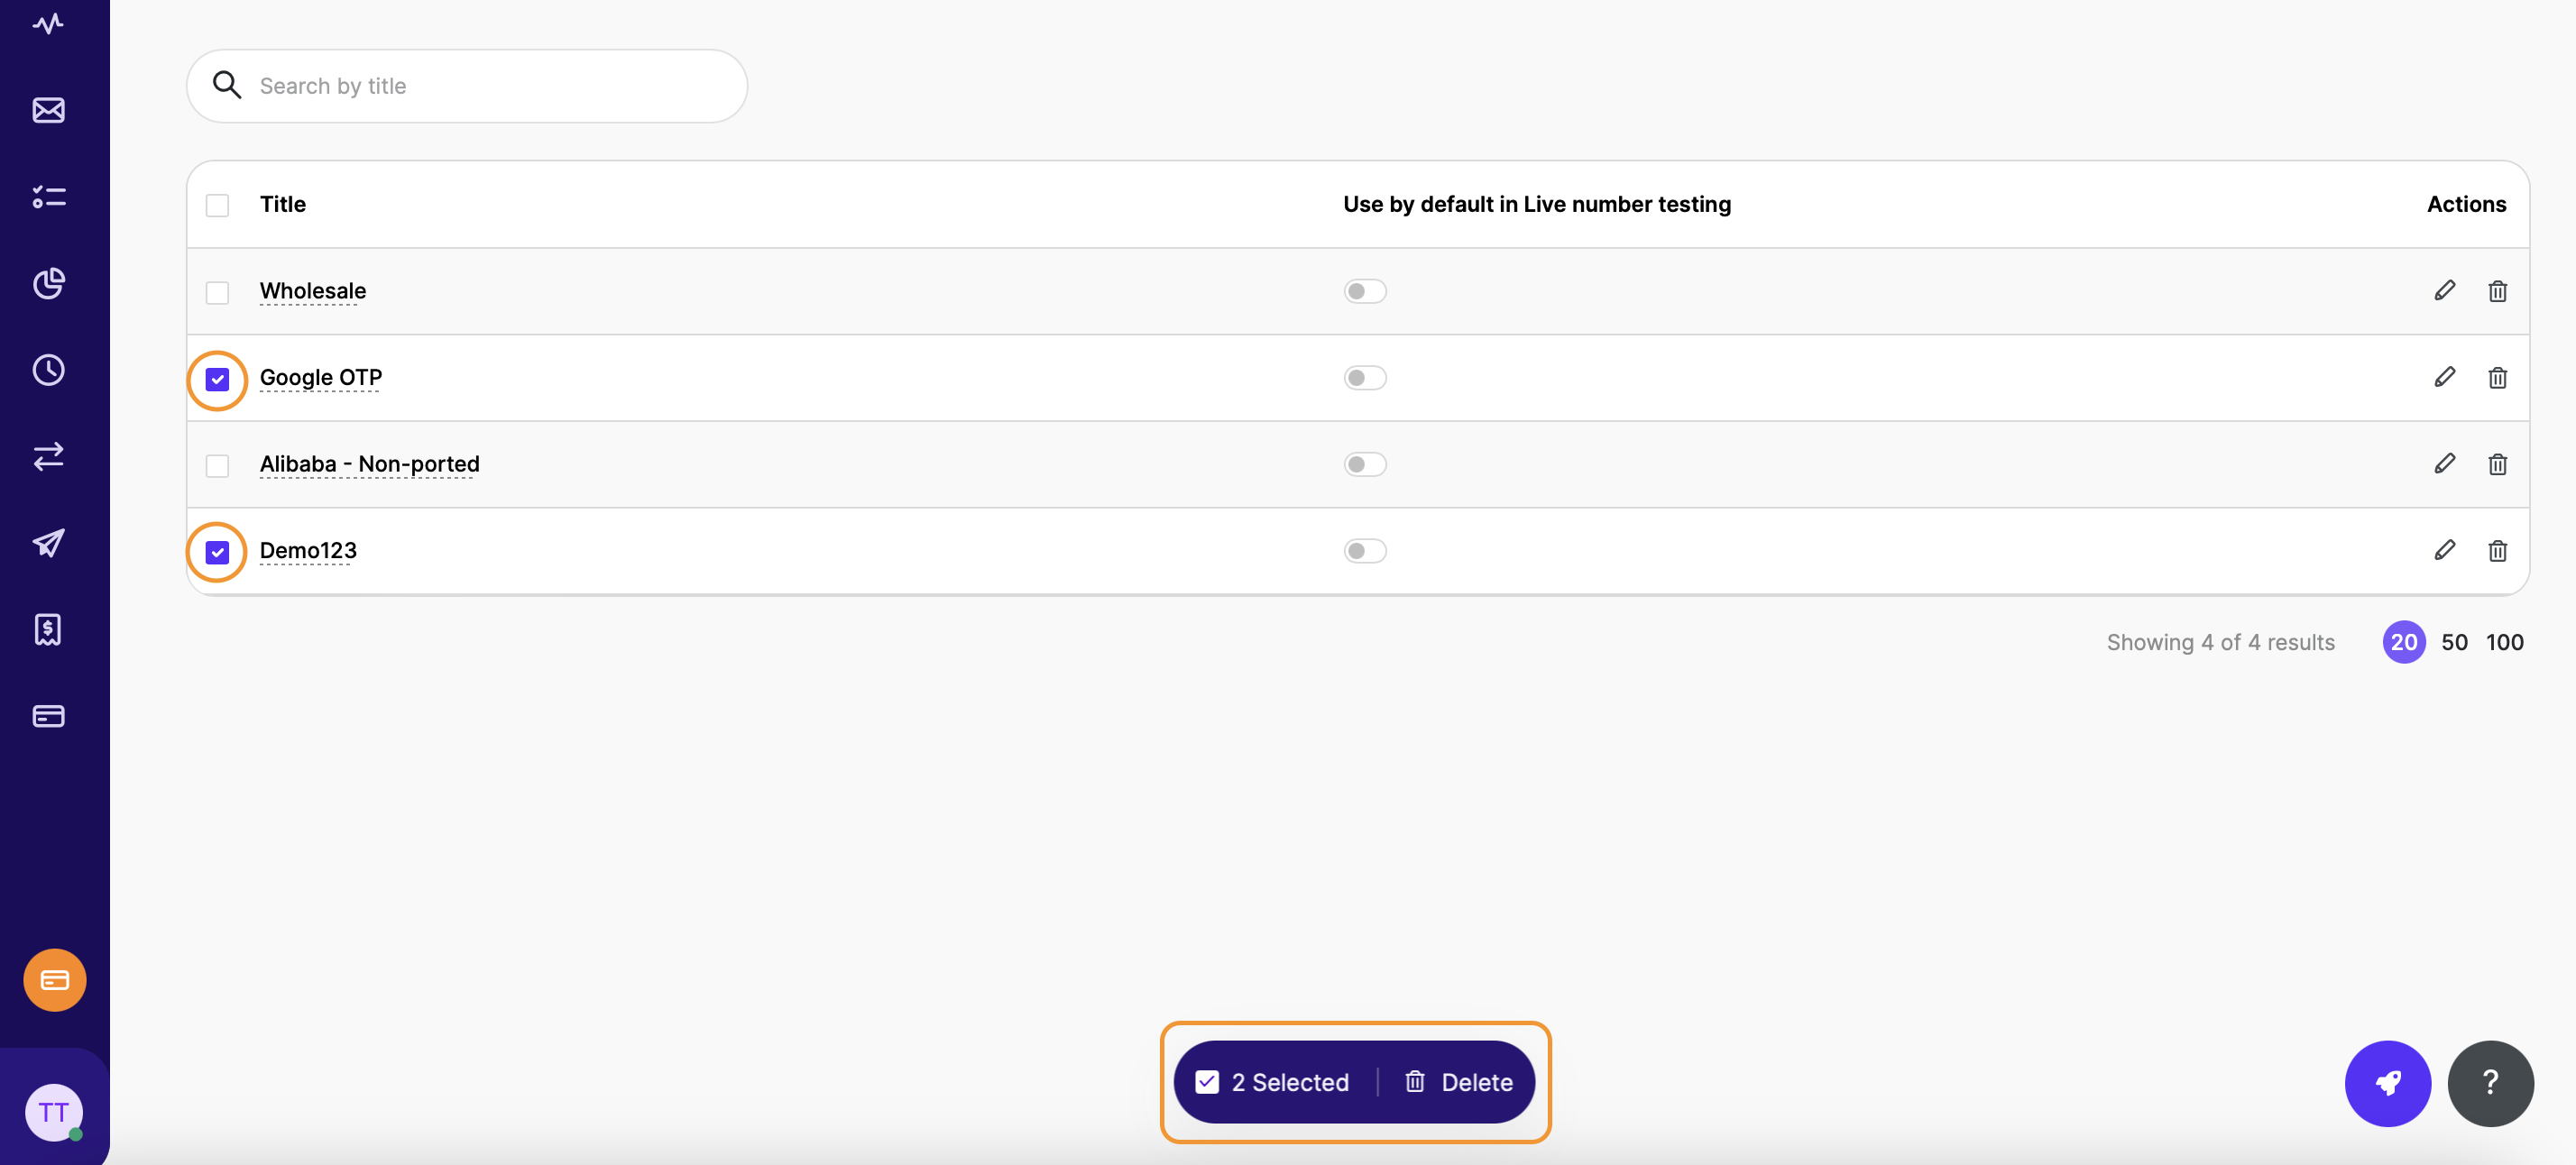Click the Search by title field

point(490,86)
